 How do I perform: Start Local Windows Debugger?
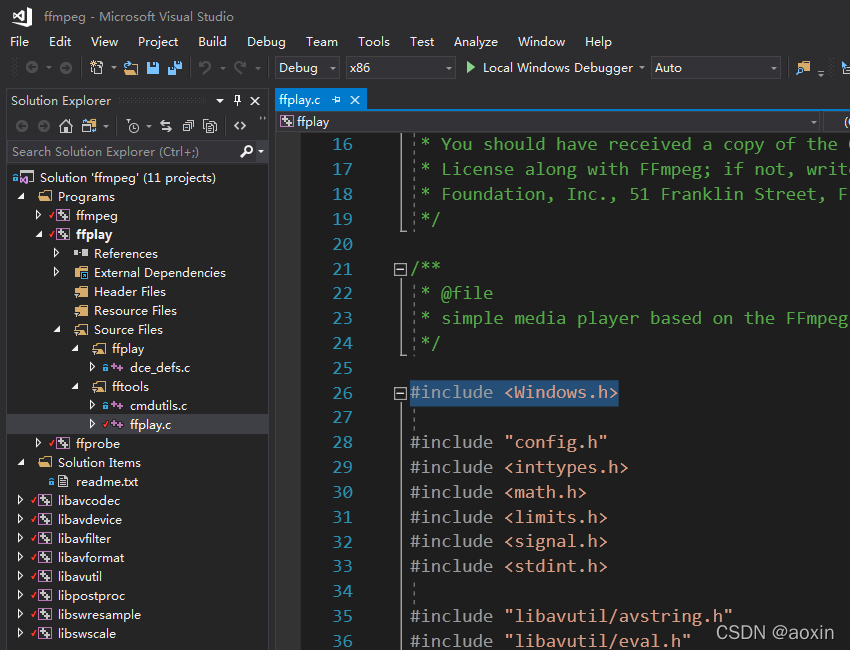551,68
